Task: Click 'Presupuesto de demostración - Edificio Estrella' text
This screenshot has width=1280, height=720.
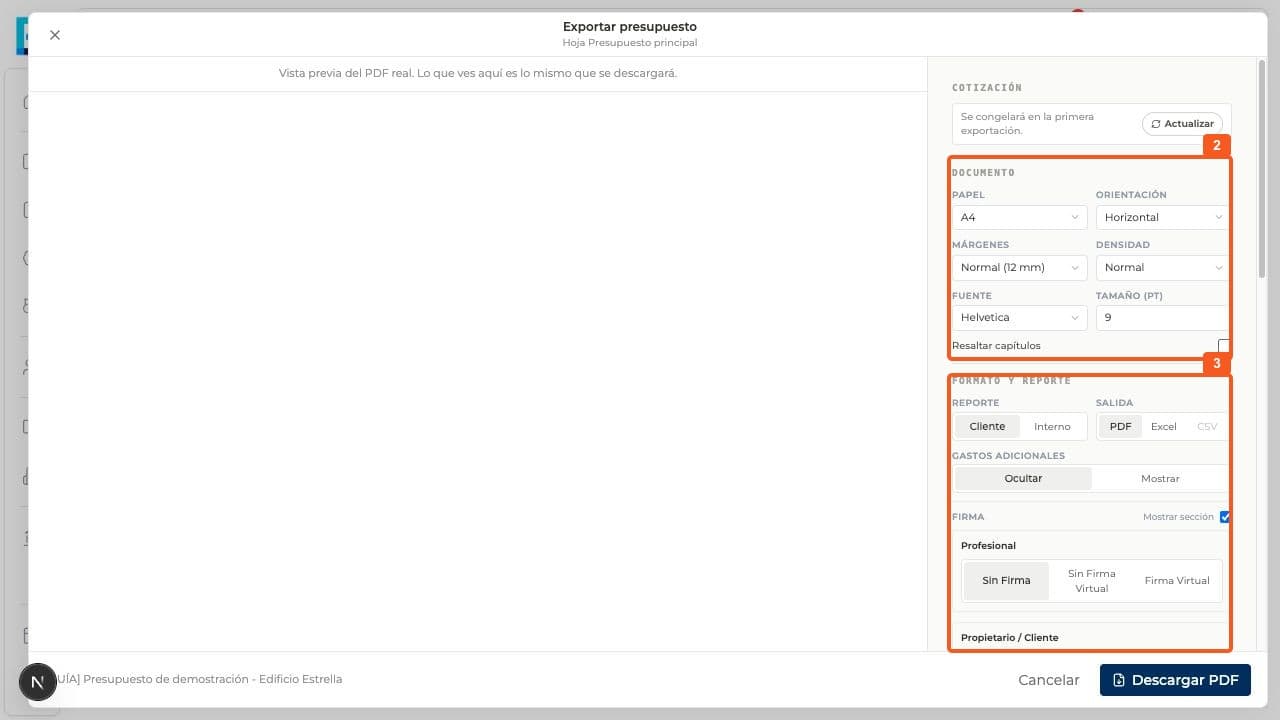Action: click(x=213, y=679)
